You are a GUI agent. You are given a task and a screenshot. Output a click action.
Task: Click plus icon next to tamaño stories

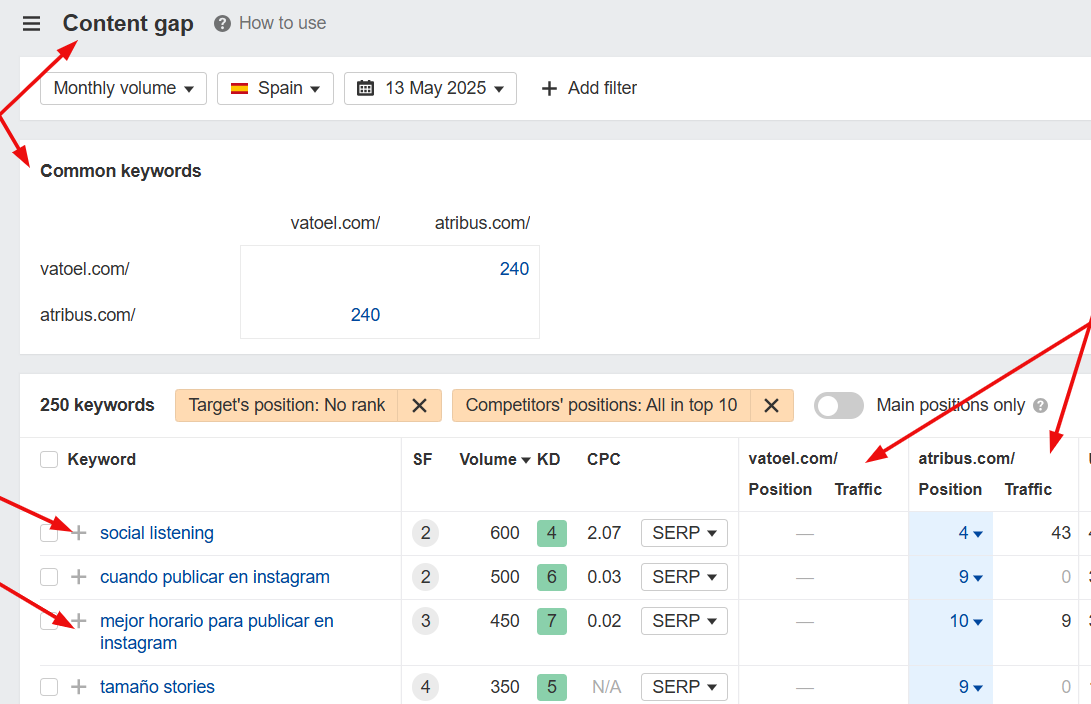point(79,687)
